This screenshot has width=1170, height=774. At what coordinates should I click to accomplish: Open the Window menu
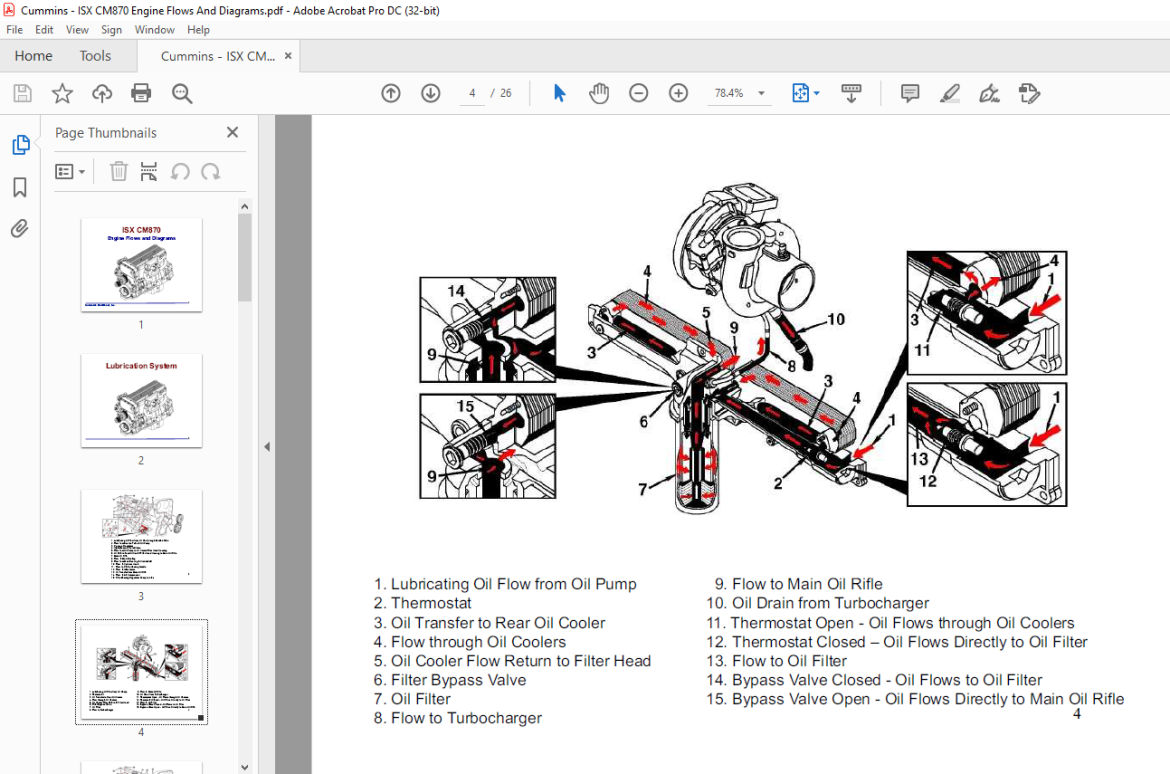click(154, 30)
